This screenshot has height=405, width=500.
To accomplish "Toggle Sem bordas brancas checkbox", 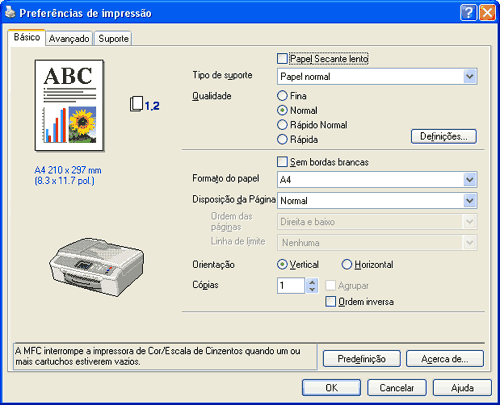I will point(282,162).
